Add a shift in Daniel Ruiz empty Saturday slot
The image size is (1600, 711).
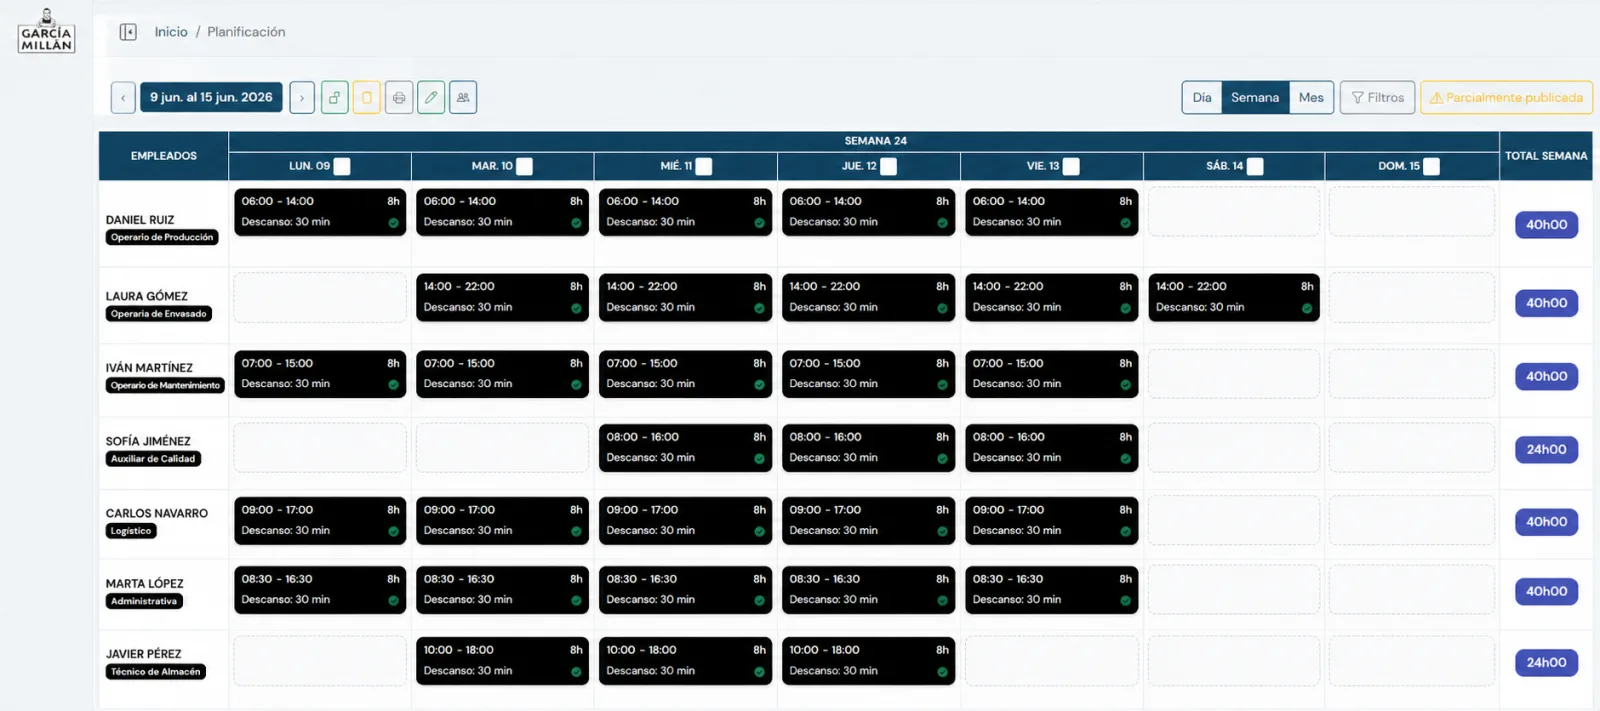pos(1234,212)
